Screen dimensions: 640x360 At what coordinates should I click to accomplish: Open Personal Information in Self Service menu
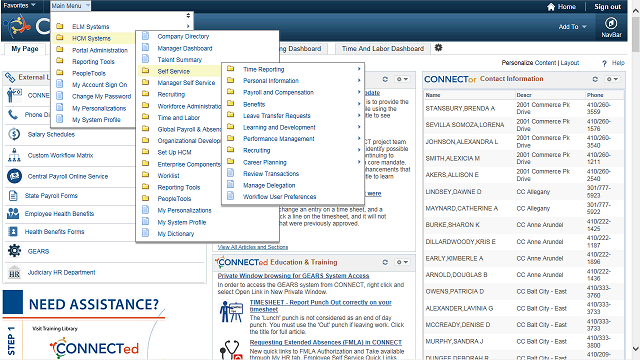pyautogui.click(x=271, y=81)
